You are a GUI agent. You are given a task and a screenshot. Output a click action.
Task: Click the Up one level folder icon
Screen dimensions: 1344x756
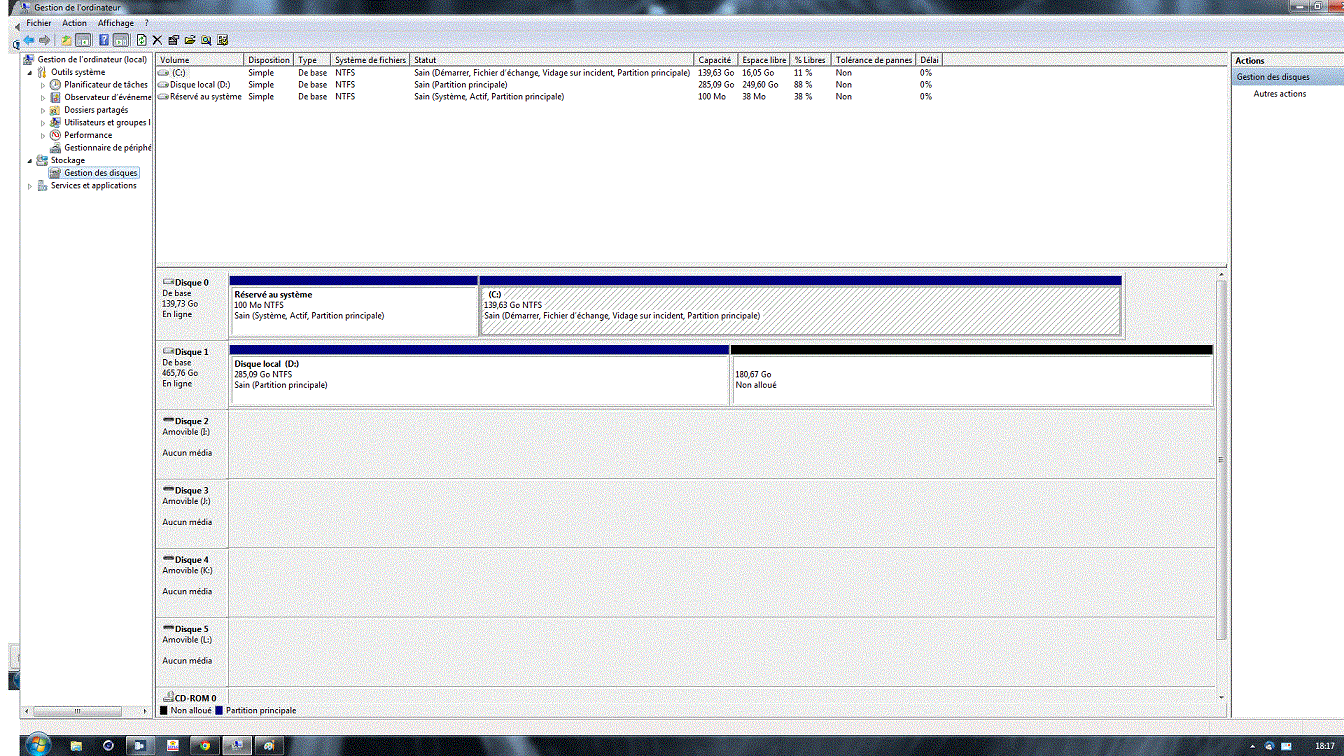pos(66,40)
